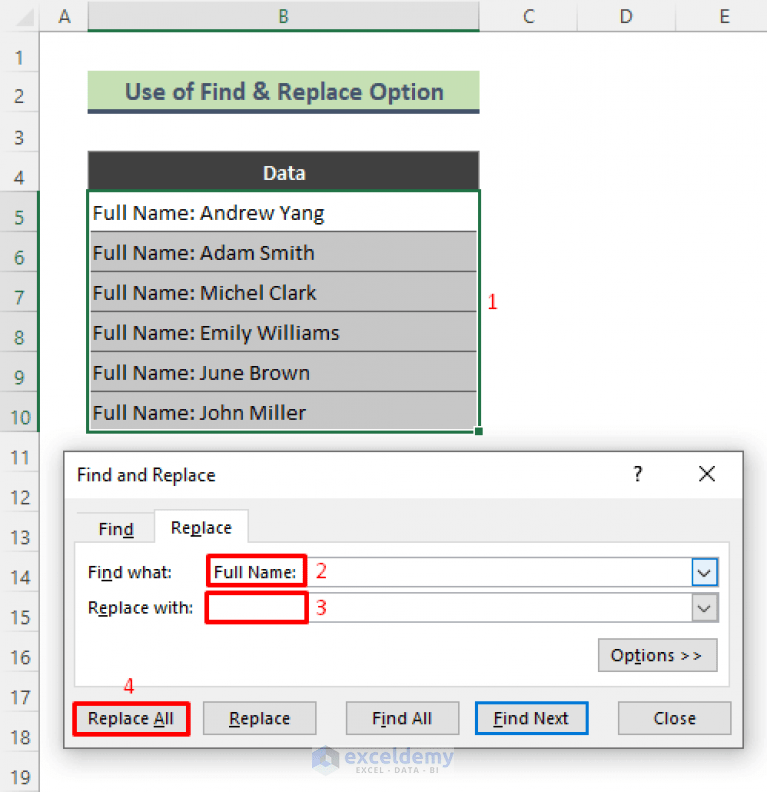Click the title cell 'Use of Find & Replace Option'
Image resolution: width=767 pixels, height=792 pixels.
point(283,92)
